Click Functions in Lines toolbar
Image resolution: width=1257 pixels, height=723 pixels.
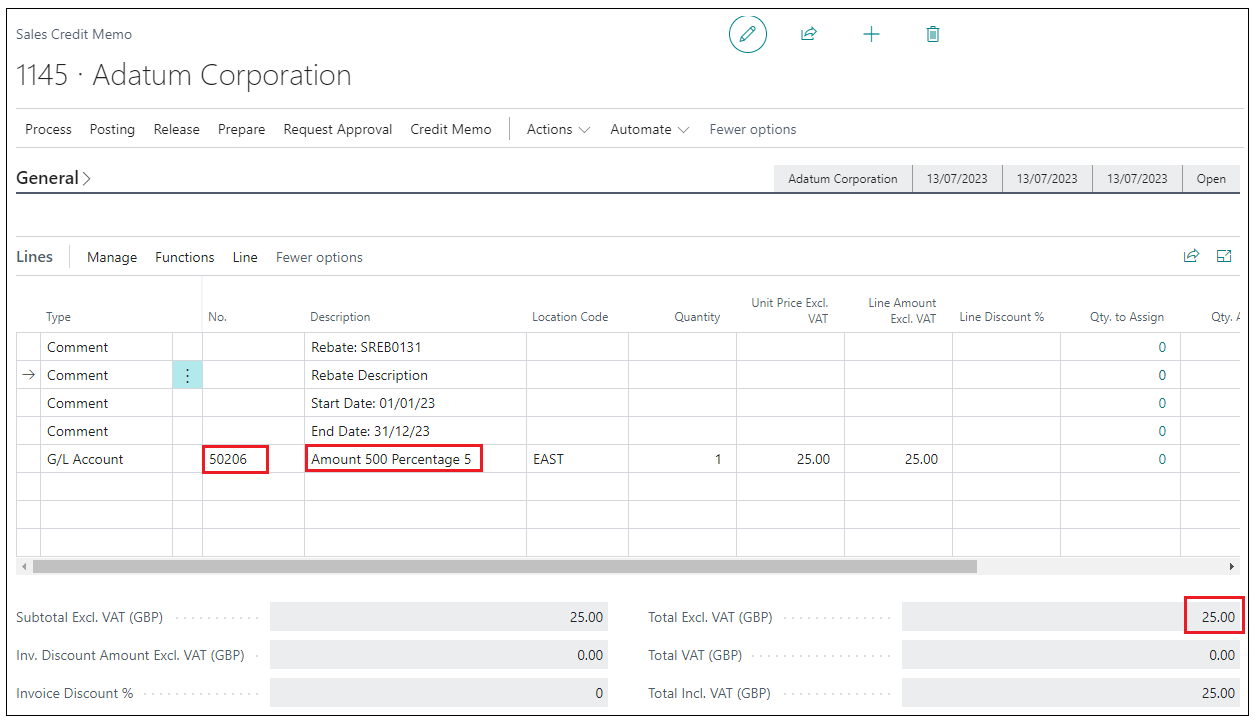click(184, 257)
